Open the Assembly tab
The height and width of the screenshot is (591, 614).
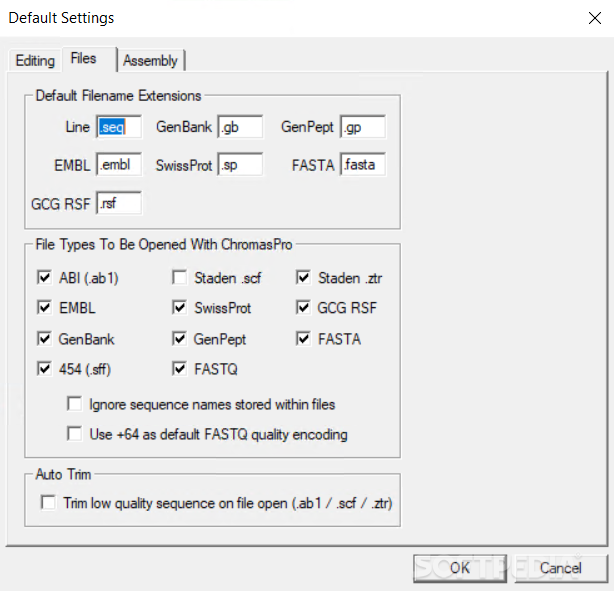(x=151, y=61)
